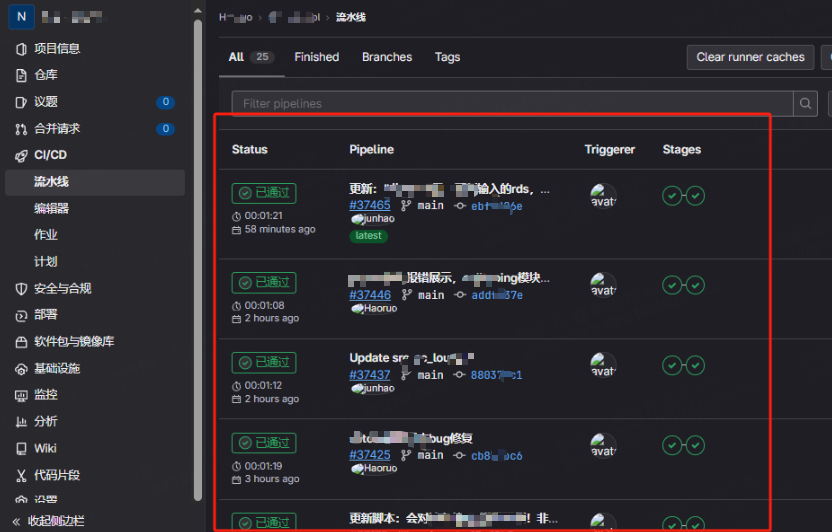Click 已通过 status badge of #37425

coord(264,443)
